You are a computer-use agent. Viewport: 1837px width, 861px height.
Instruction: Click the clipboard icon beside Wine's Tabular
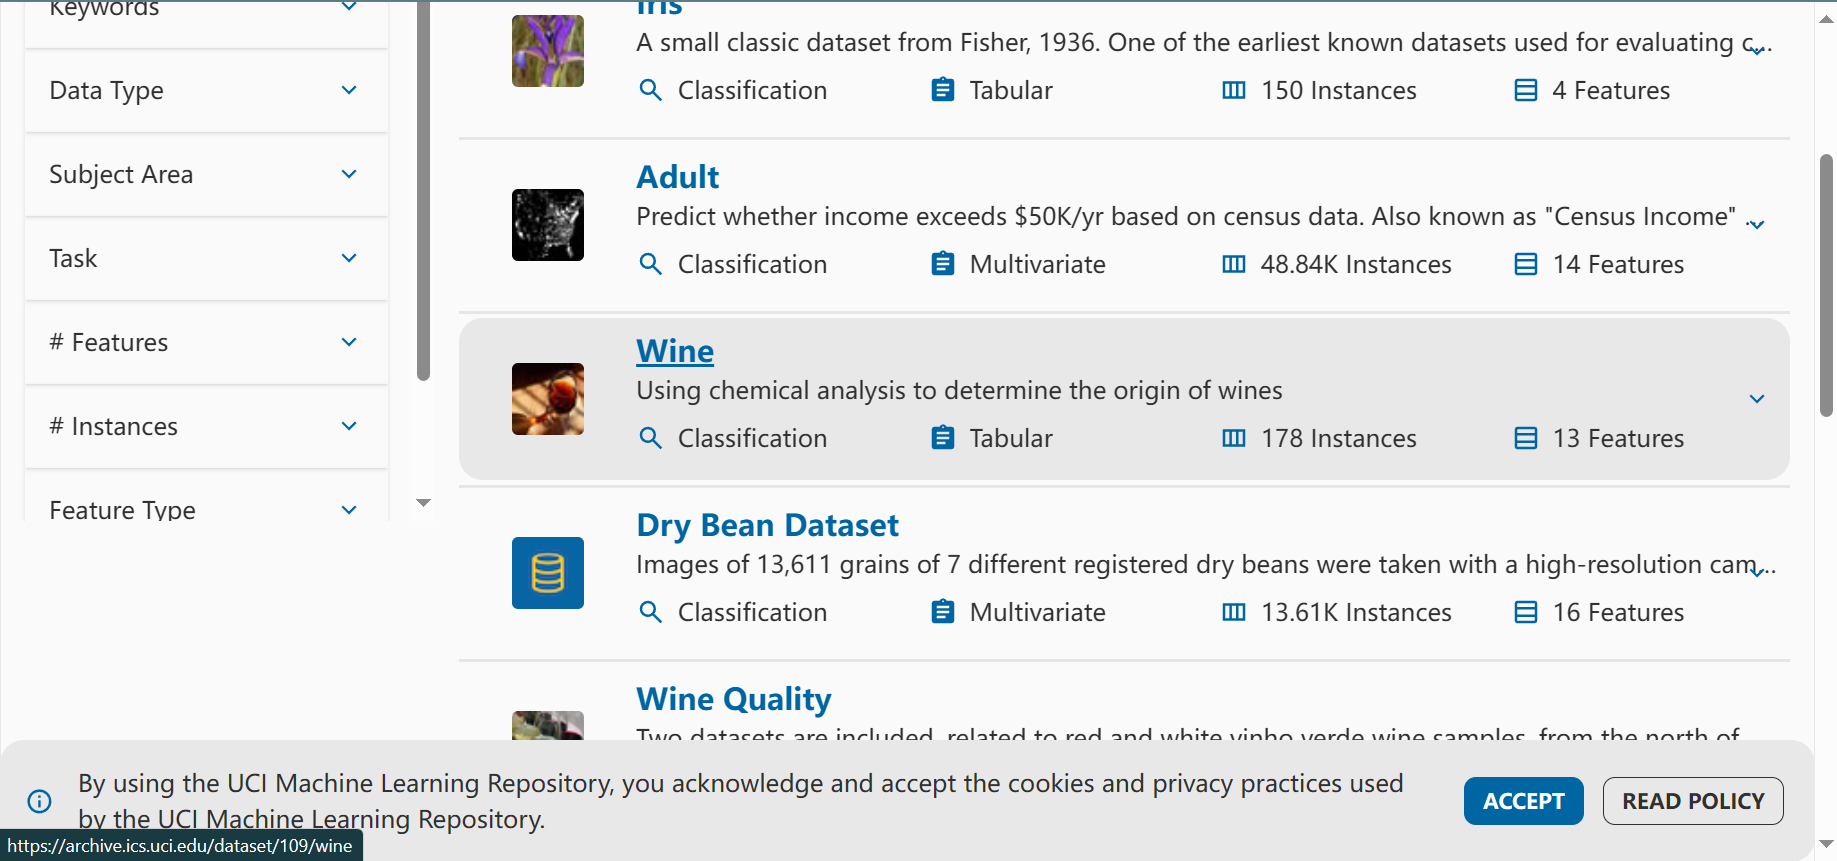tap(942, 438)
